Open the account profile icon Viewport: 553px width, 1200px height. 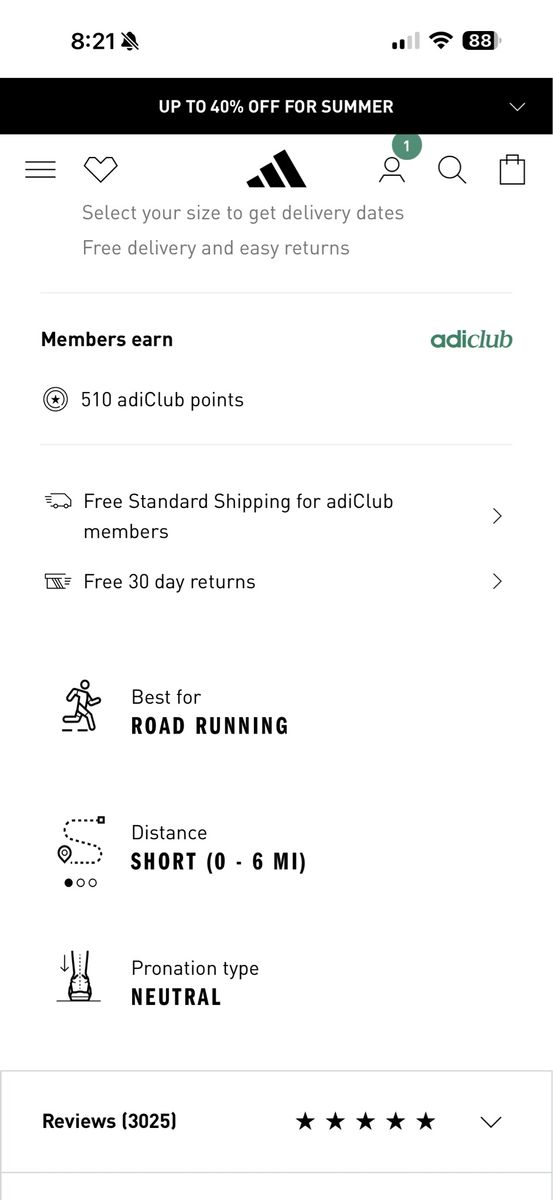(392, 170)
